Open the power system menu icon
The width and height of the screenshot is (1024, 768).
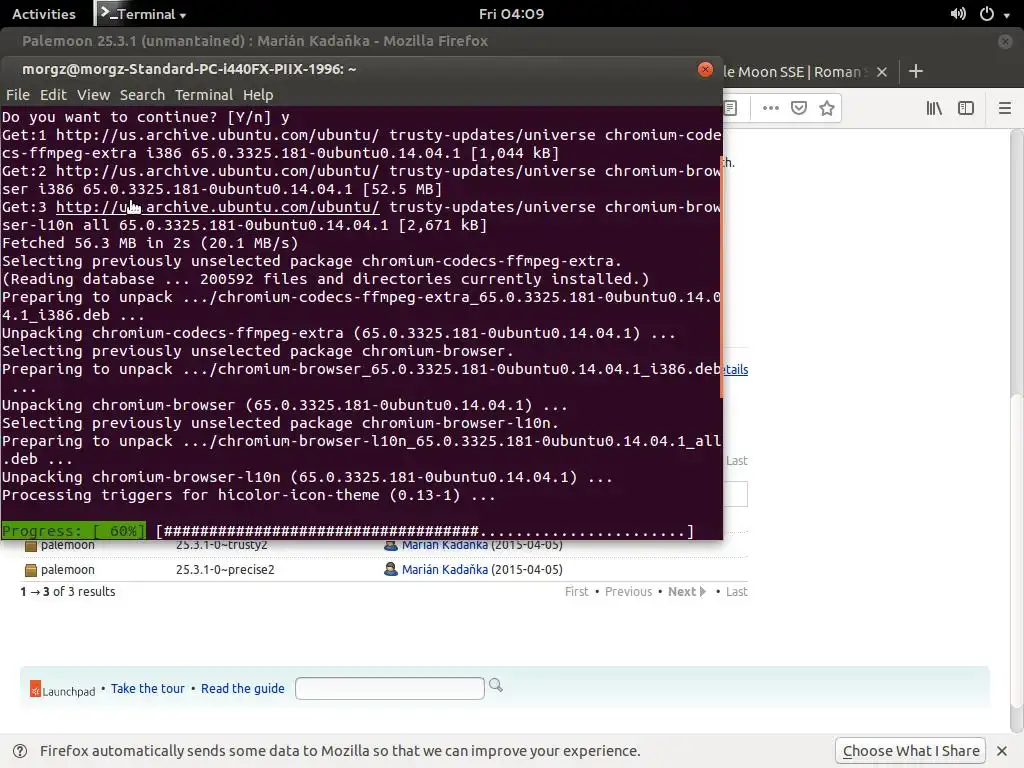point(987,14)
